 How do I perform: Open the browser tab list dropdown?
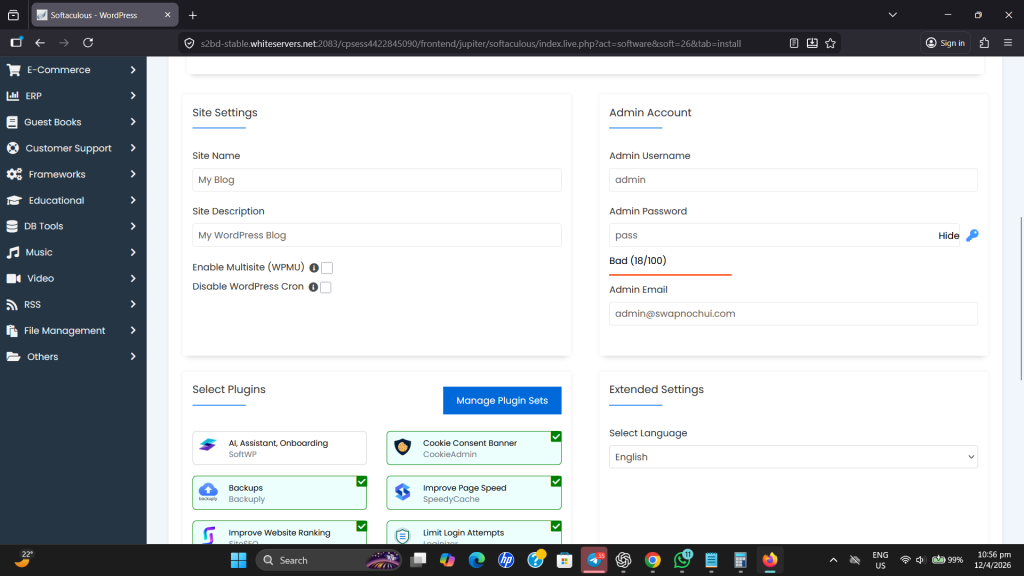coord(893,15)
